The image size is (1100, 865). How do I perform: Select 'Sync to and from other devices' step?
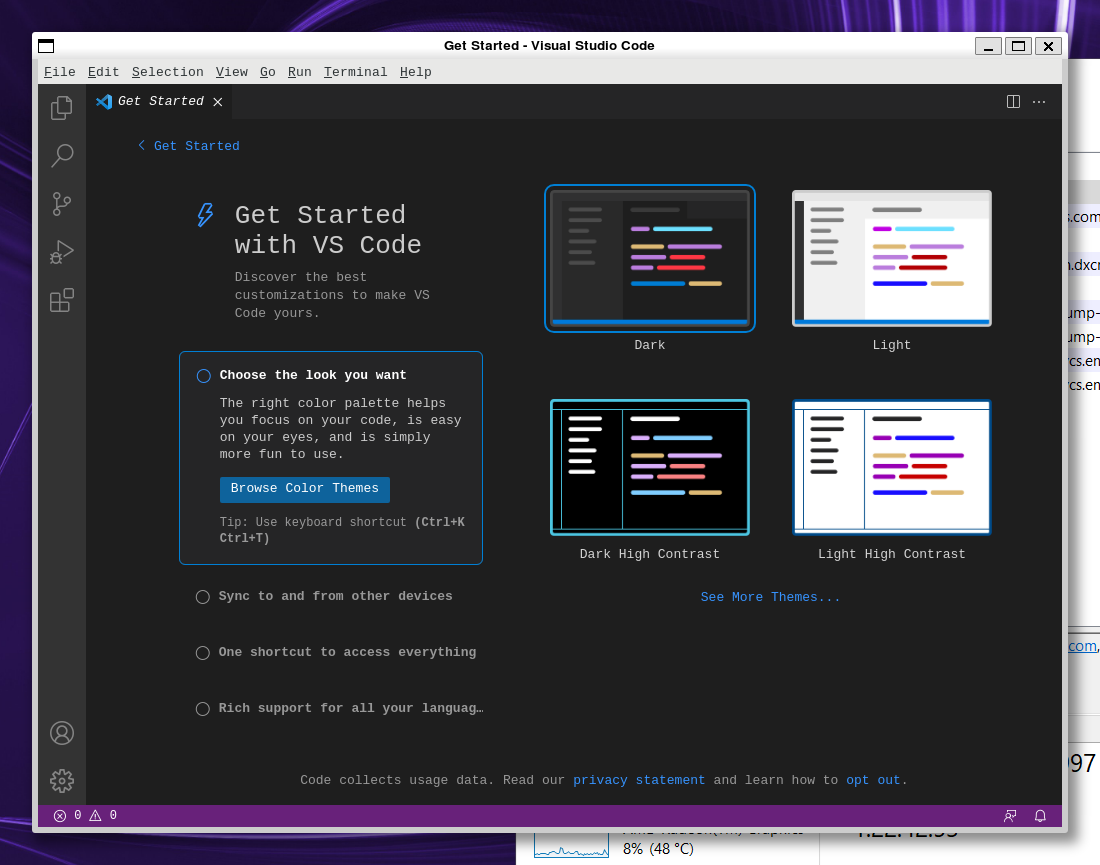pyautogui.click(x=335, y=596)
